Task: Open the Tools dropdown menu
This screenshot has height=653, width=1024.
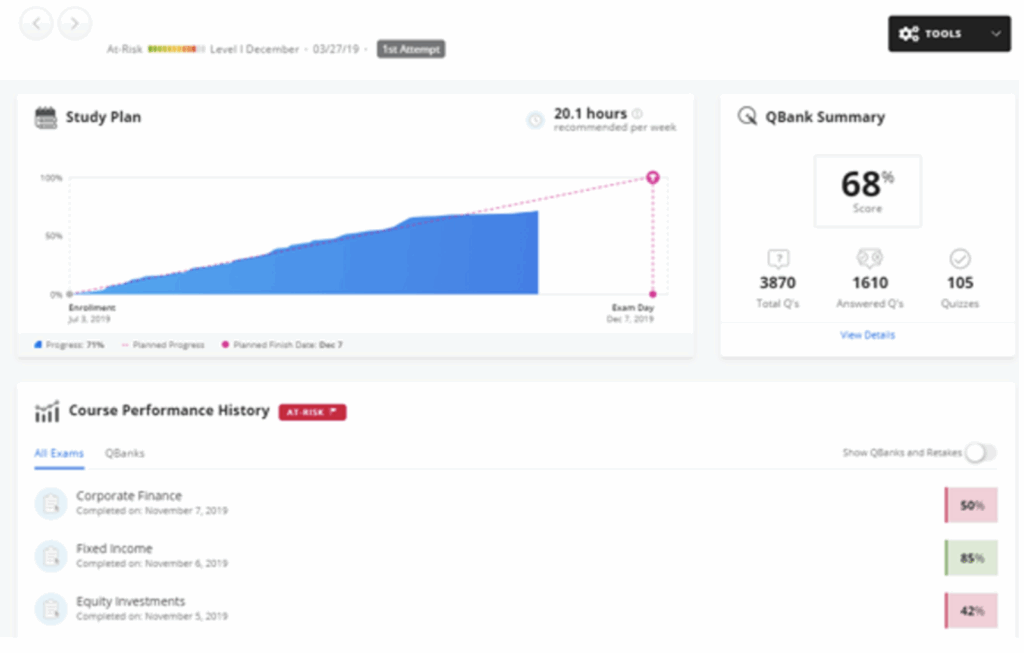Action: (x=949, y=34)
